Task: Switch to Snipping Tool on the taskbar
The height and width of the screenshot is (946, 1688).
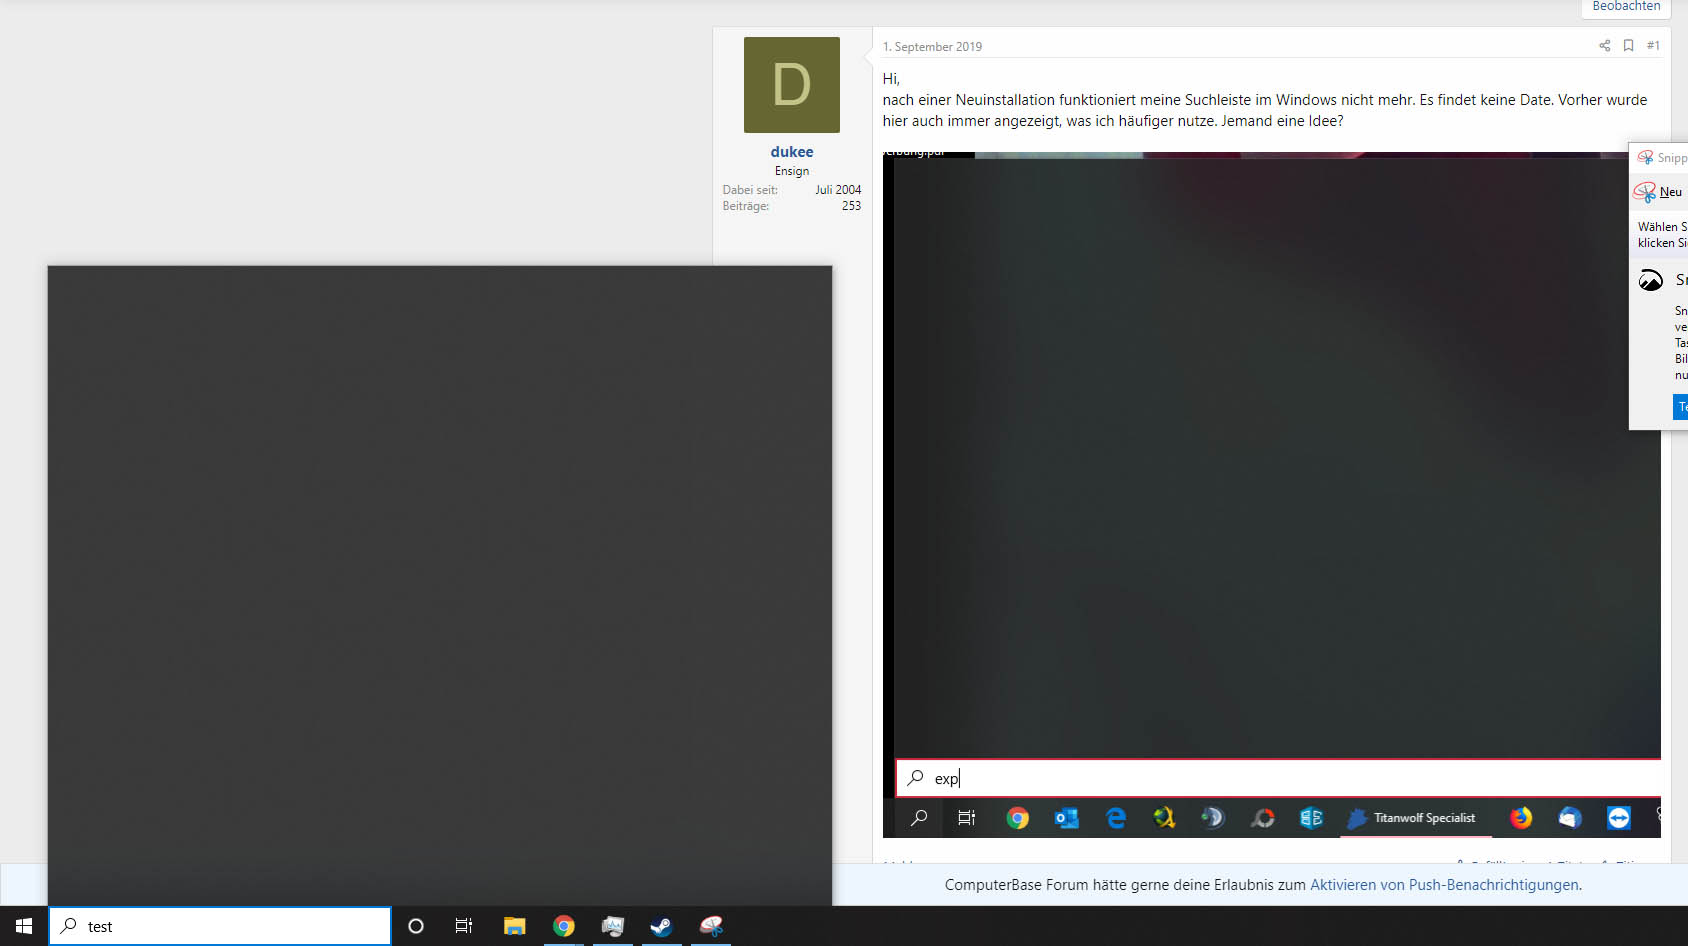Action: [x=711, y=926]
